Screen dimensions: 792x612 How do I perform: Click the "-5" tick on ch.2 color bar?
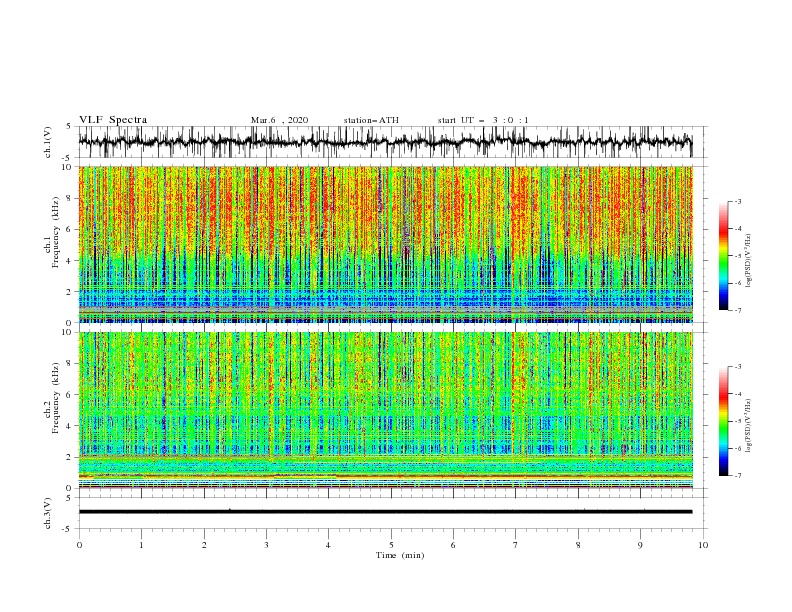point(737,421)
